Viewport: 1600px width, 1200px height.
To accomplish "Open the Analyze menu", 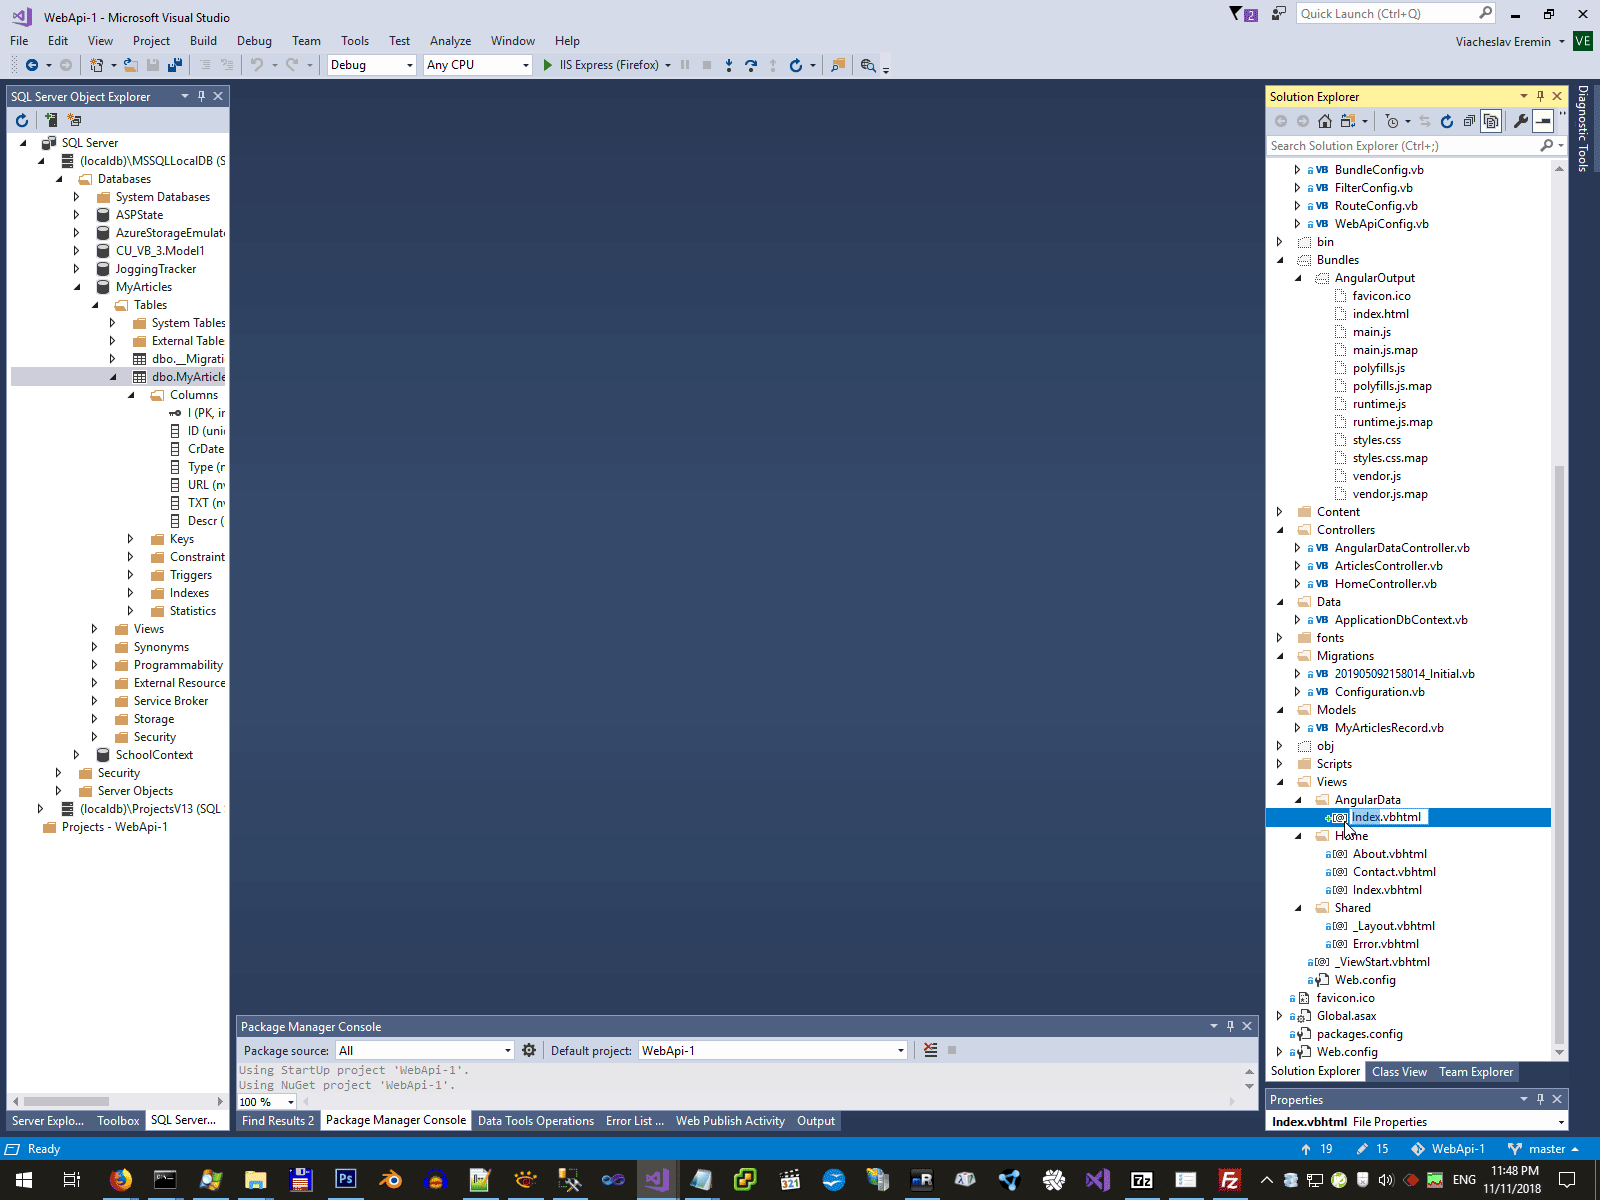I will coord(450,41).
